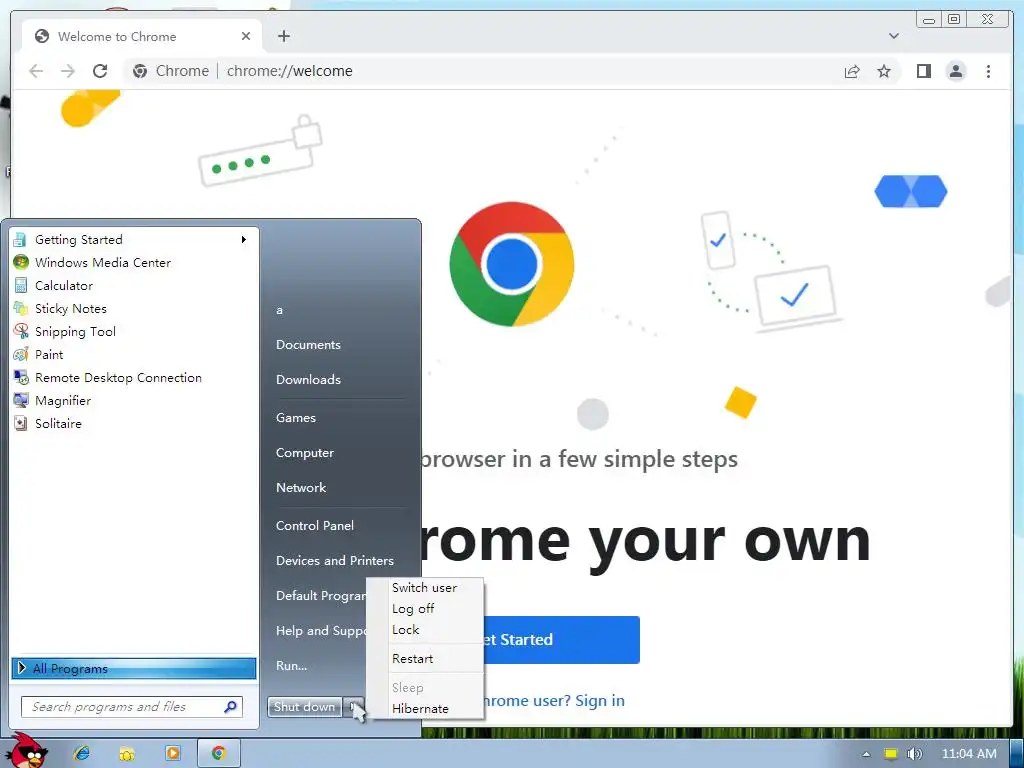Open the Action Center tray icon

(x=891, y=754)
